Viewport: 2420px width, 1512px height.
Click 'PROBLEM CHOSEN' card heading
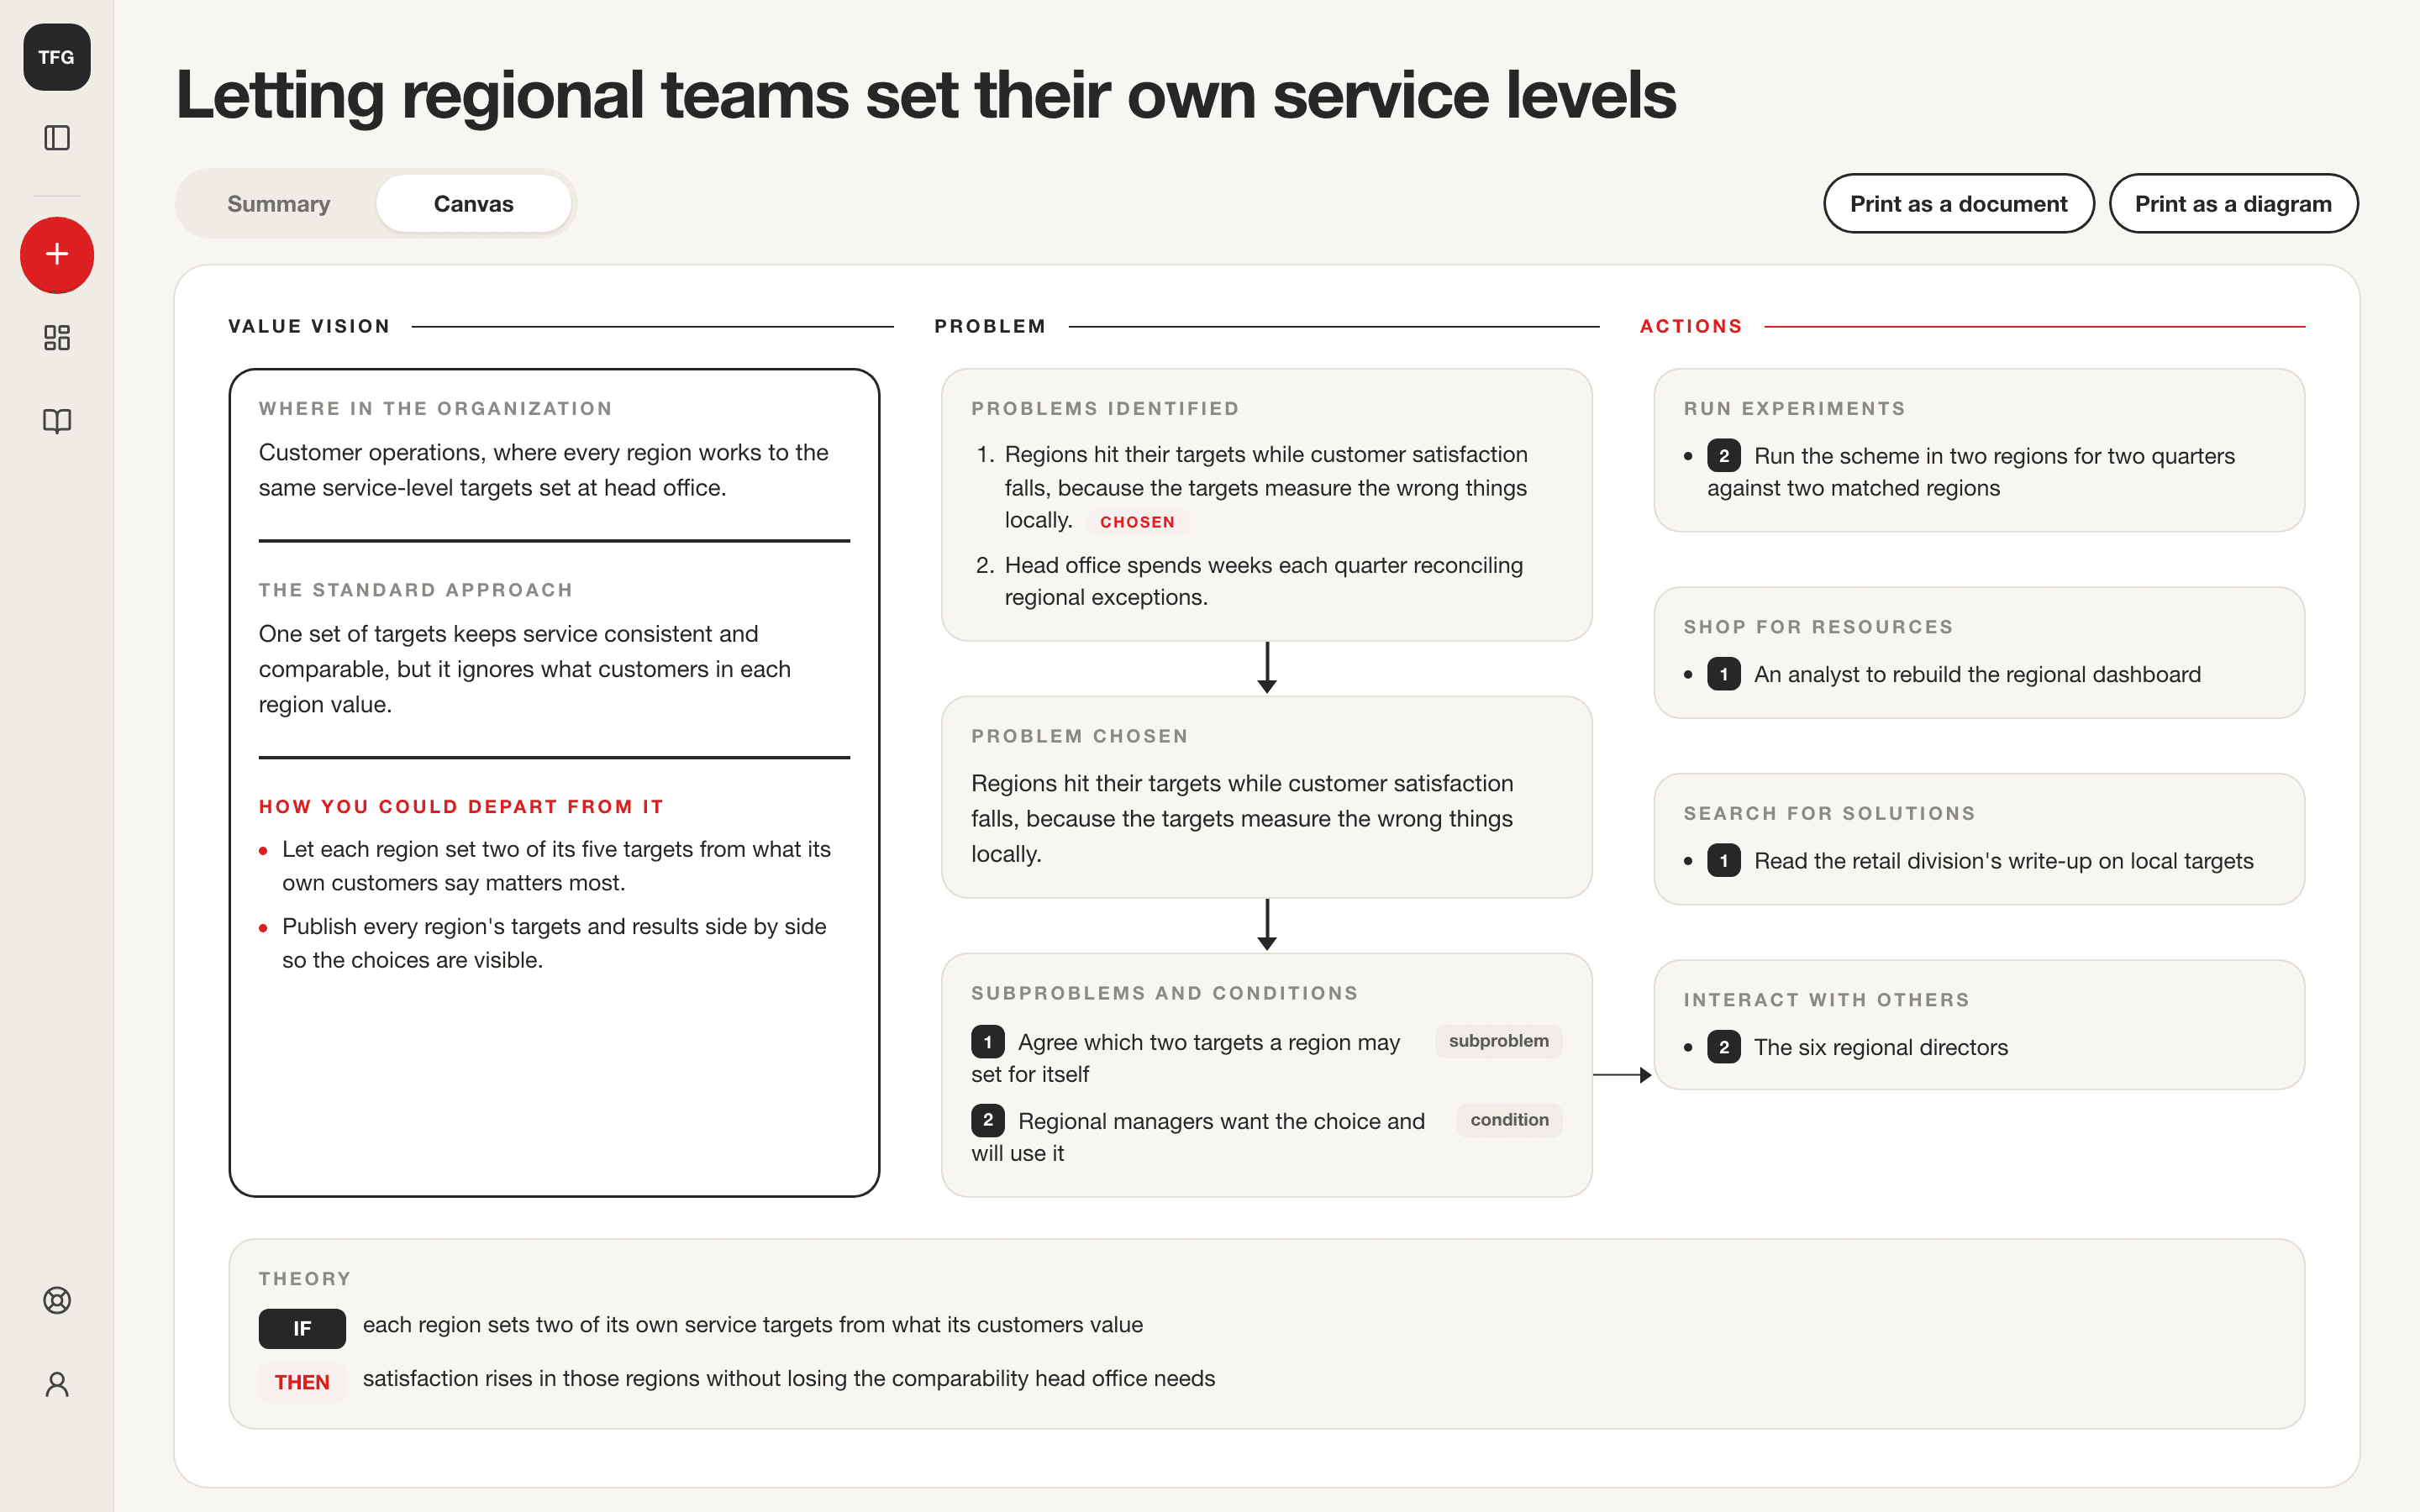1080,736
